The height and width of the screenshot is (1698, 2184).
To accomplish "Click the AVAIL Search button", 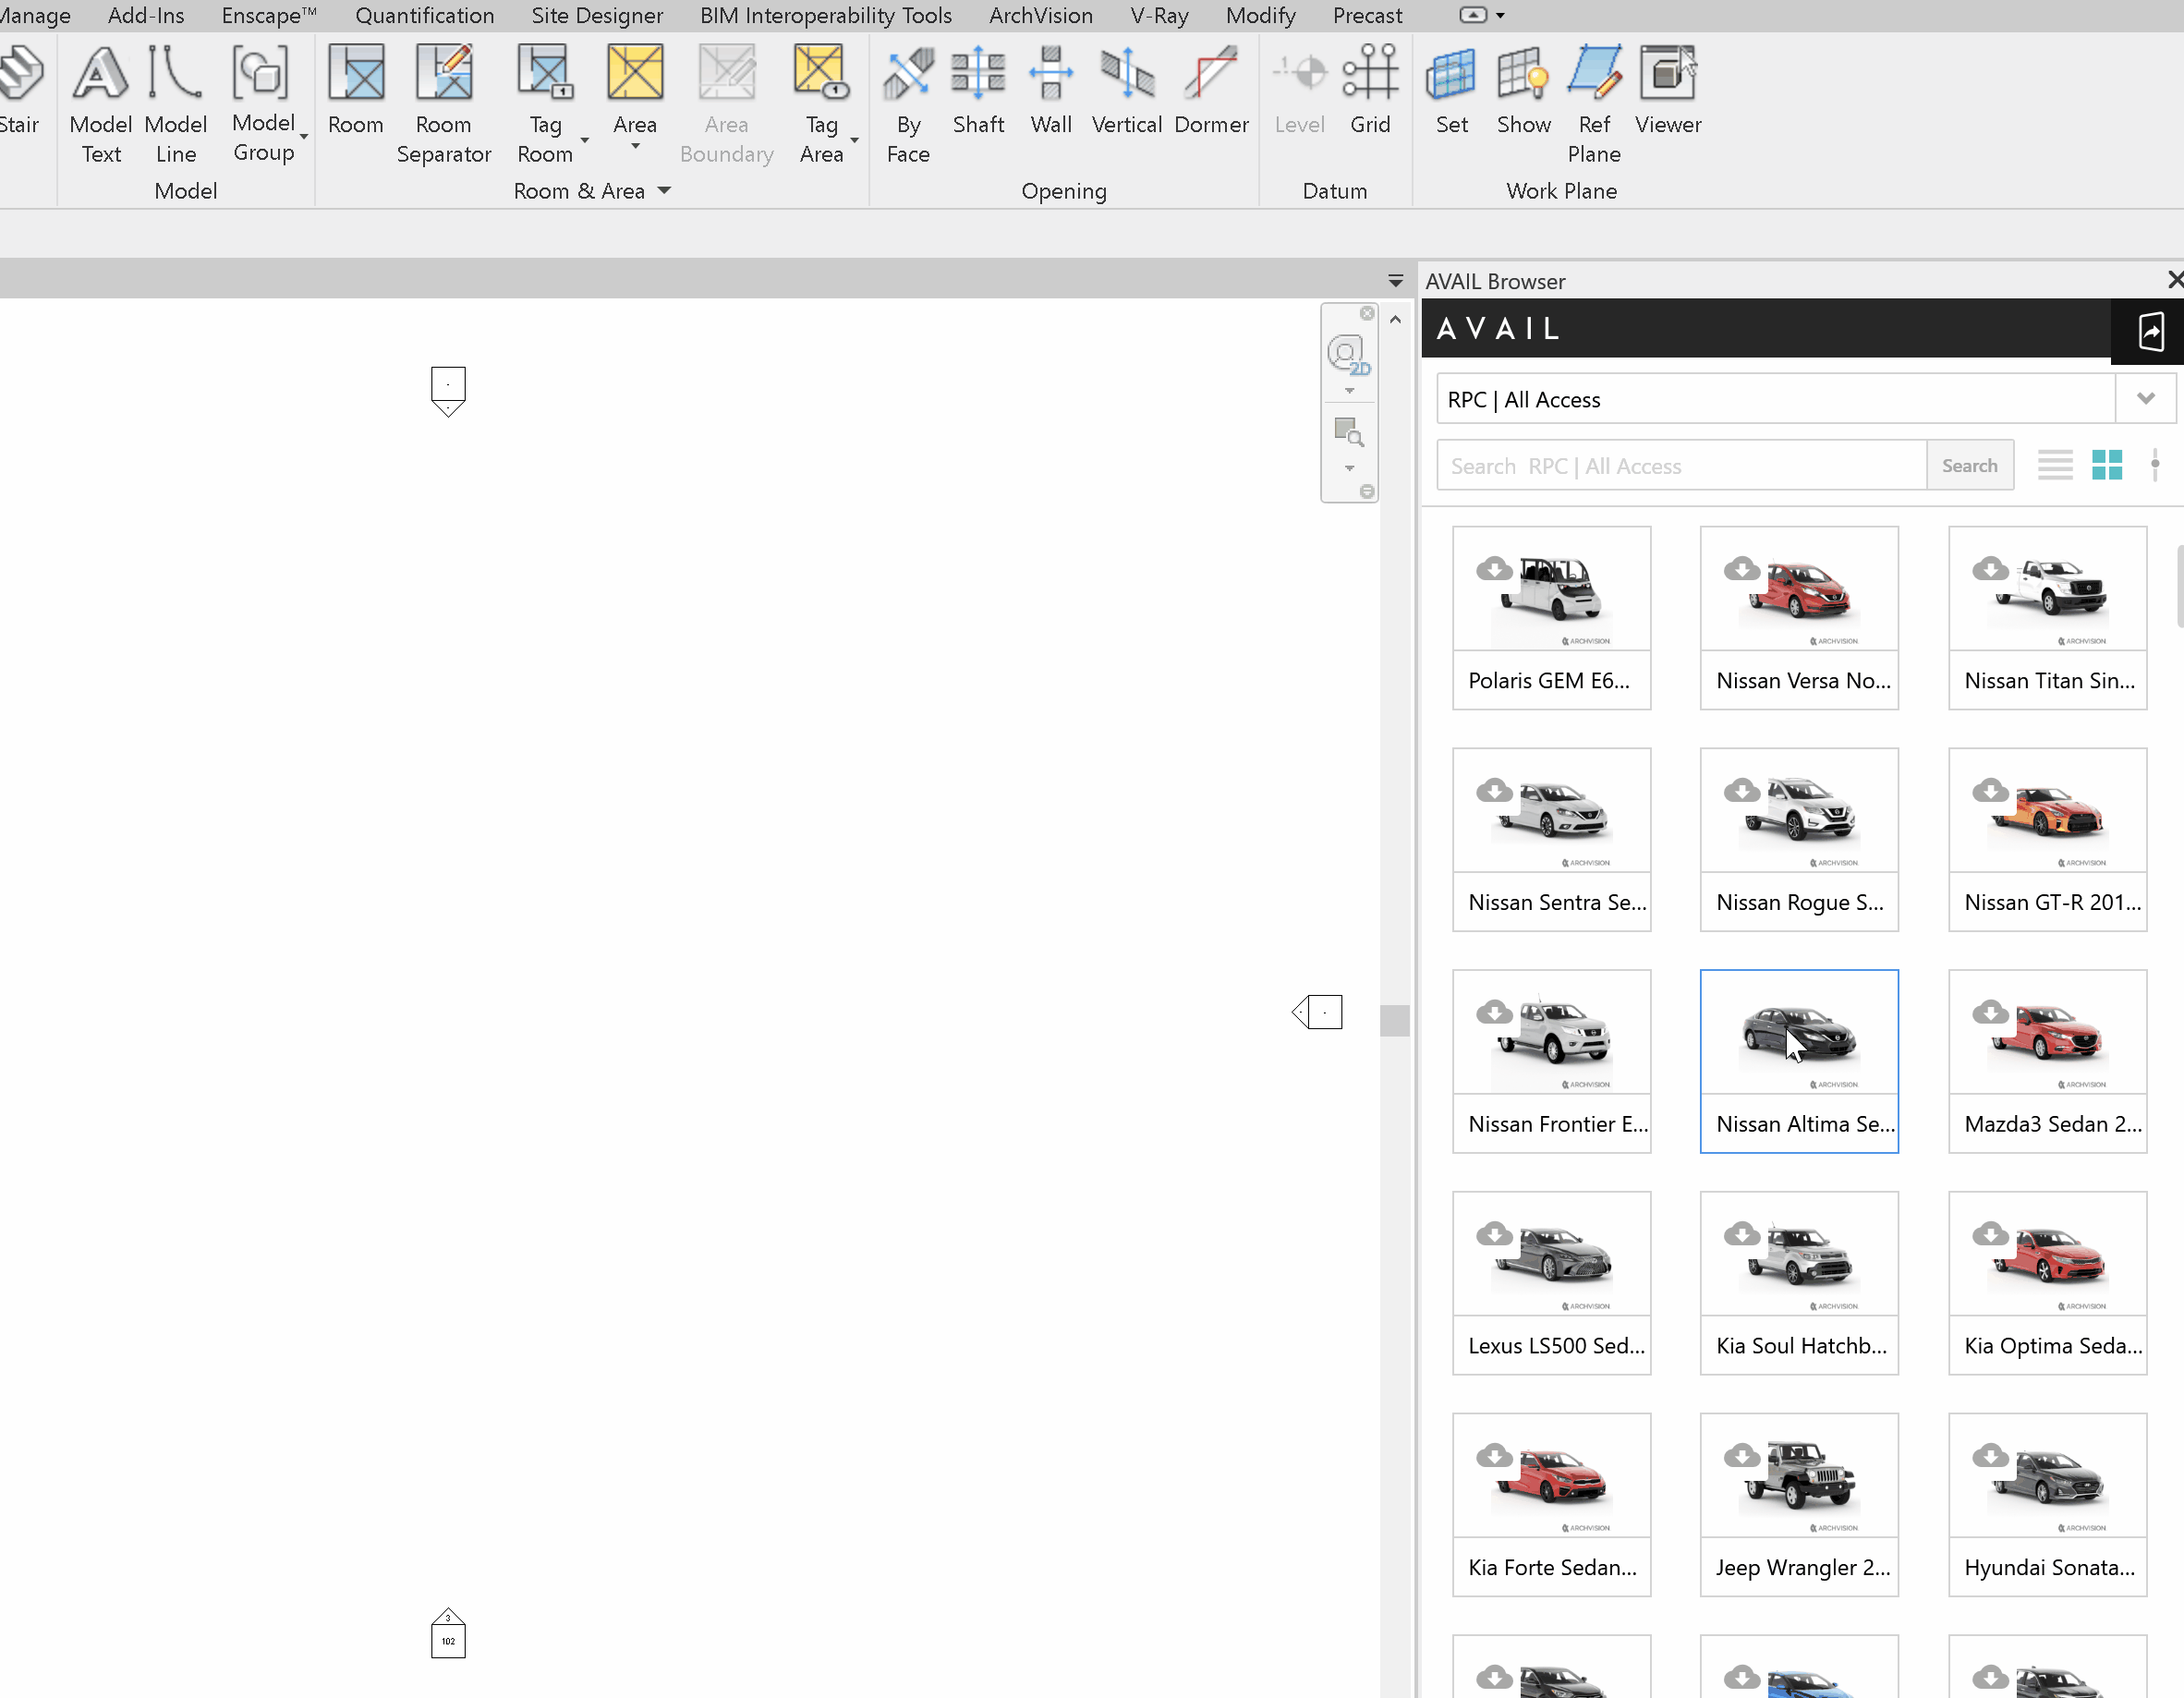I will 1970,465.
